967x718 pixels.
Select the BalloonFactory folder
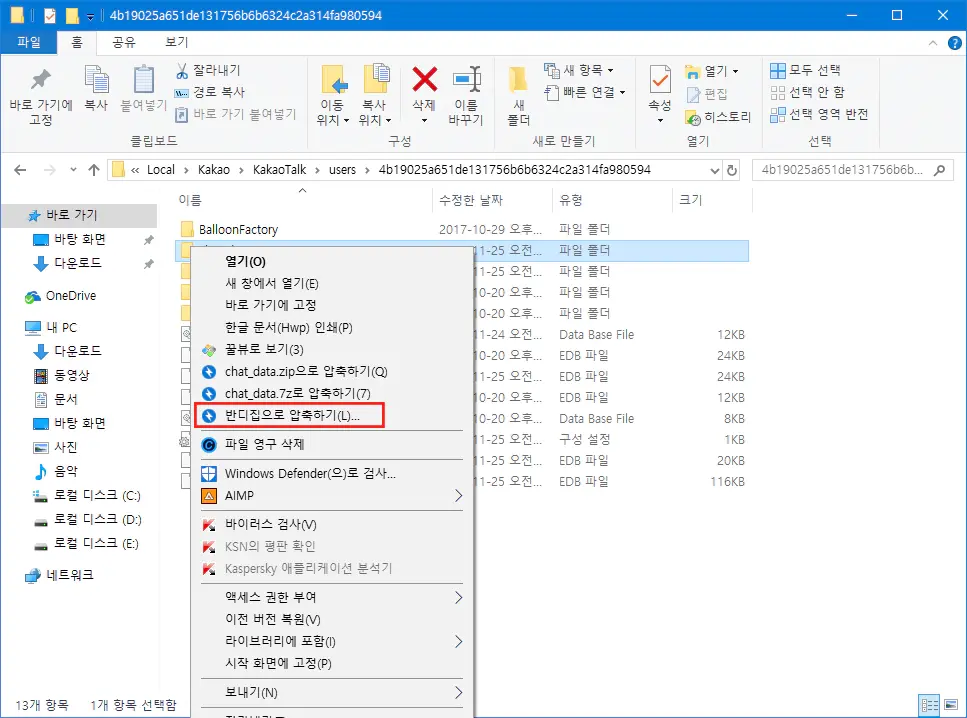[238, 229]
